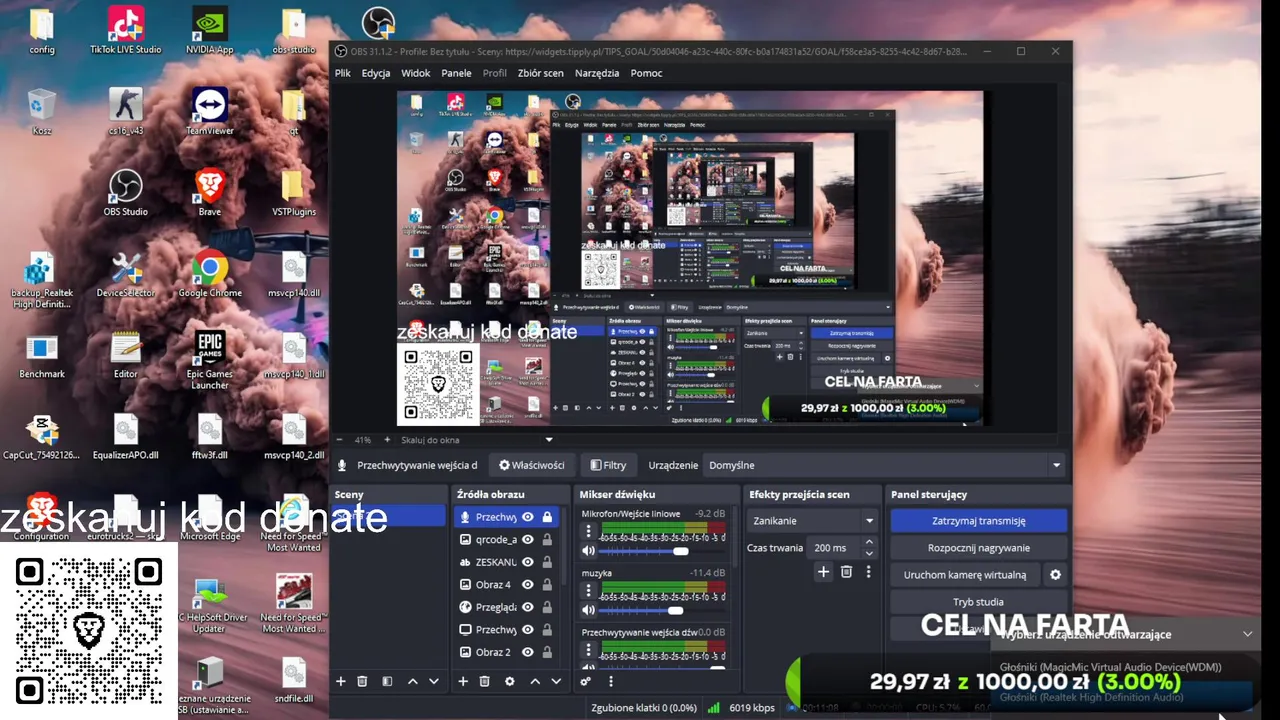Decrease Czas trwania with down arrow
1280x720 pixels.
point(869,553)
